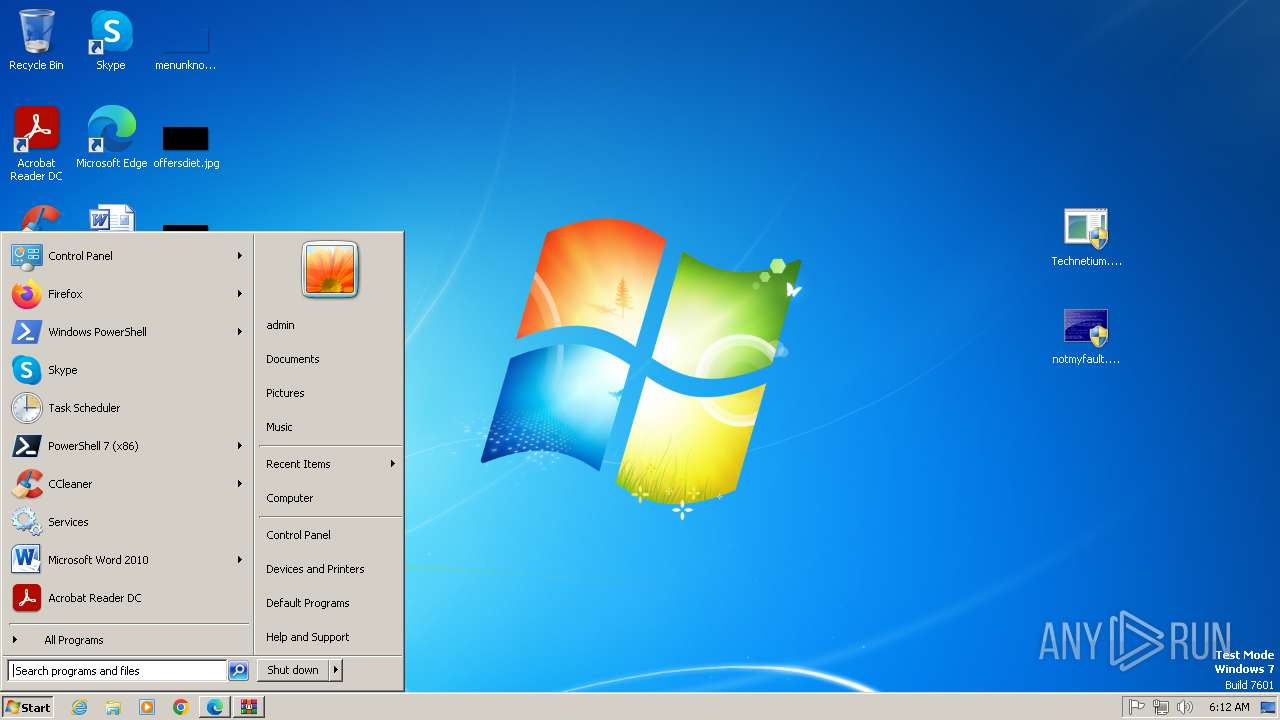Select the notmyfault desktop executable
Viewport: 1280px width, 720px height.
[1086, 336]
